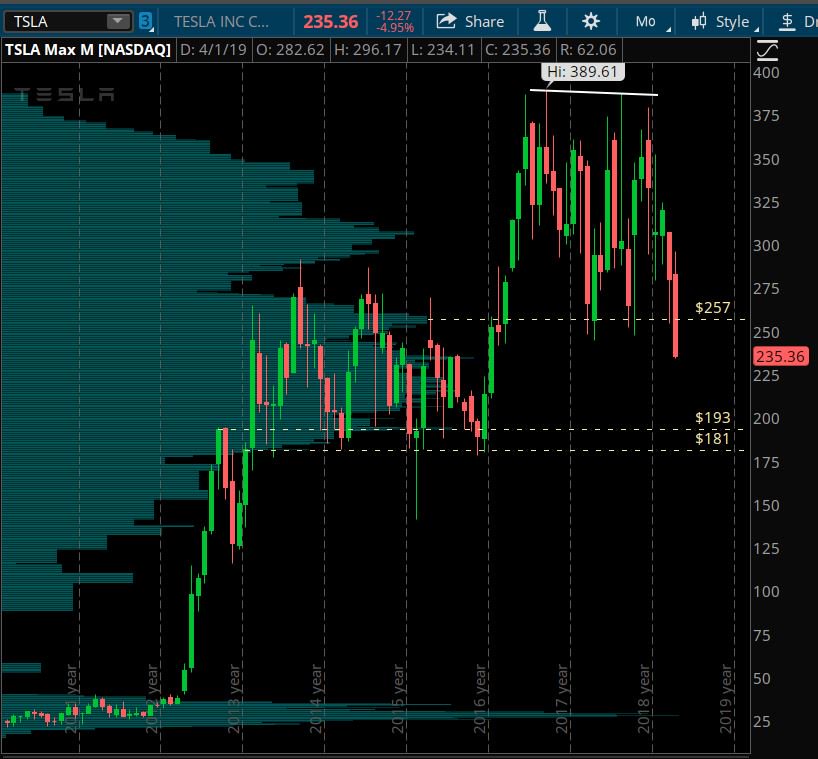The width and height of the screenshot is (818, 759).
Task: Click the blue link color number 3 icon
Action: 146,21
